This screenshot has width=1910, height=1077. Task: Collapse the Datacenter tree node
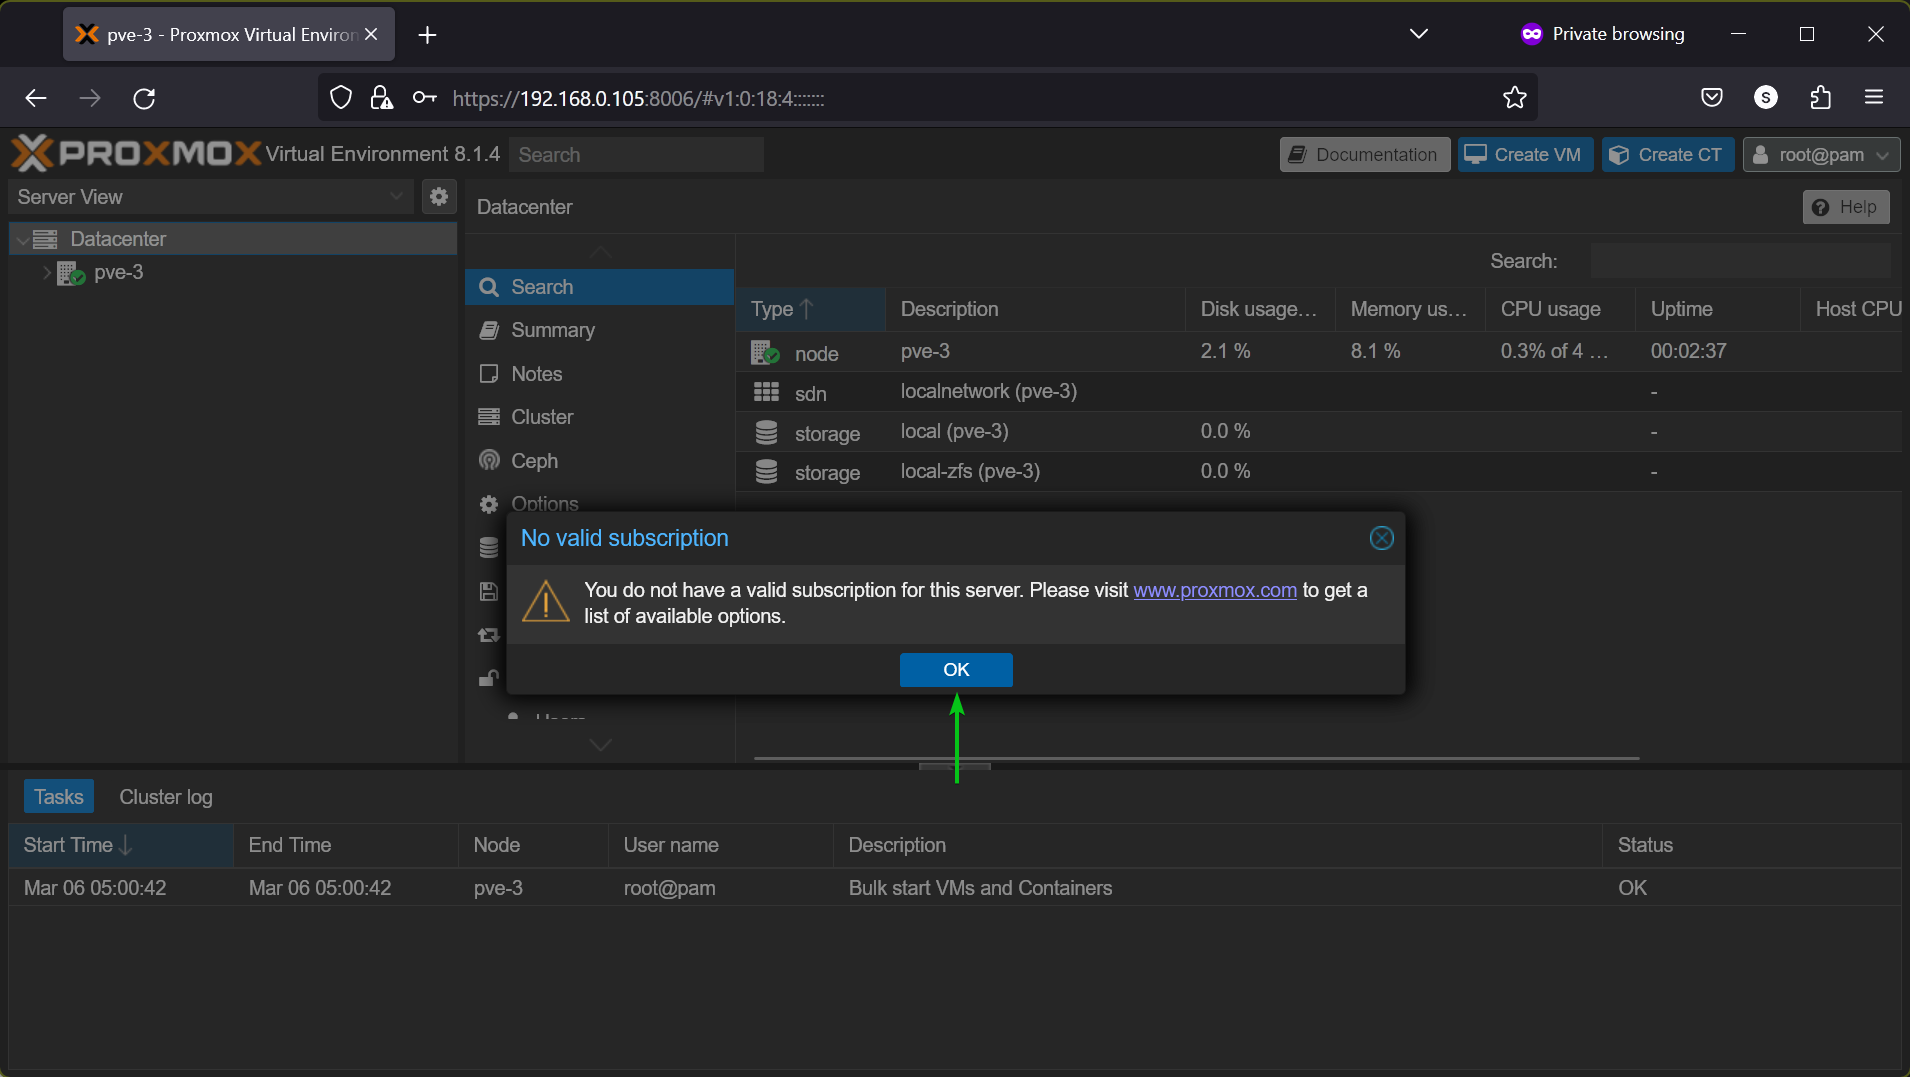23,240
